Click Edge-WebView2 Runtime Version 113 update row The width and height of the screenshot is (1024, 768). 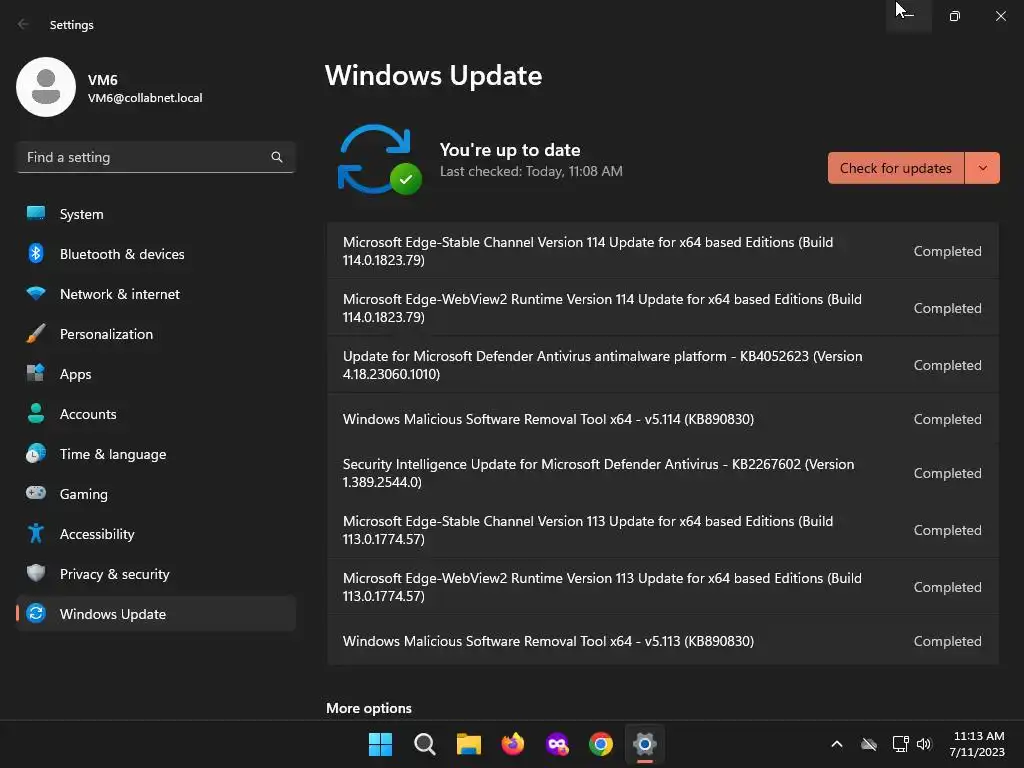(663, 586)
